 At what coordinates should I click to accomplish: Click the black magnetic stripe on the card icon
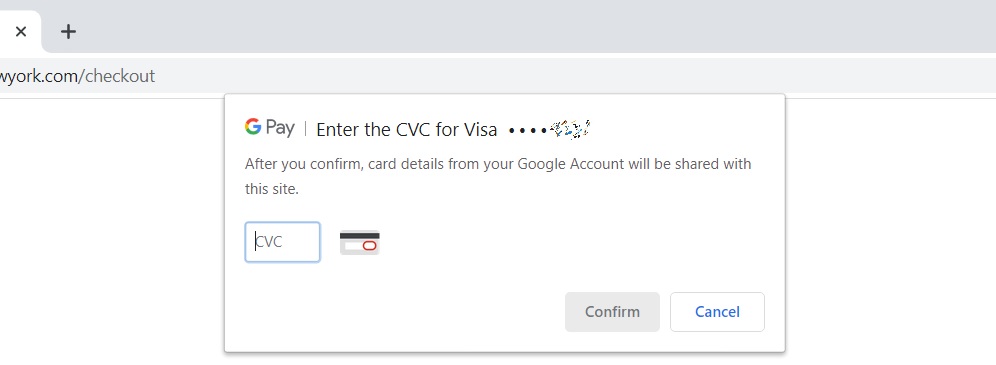pos(360,236)
